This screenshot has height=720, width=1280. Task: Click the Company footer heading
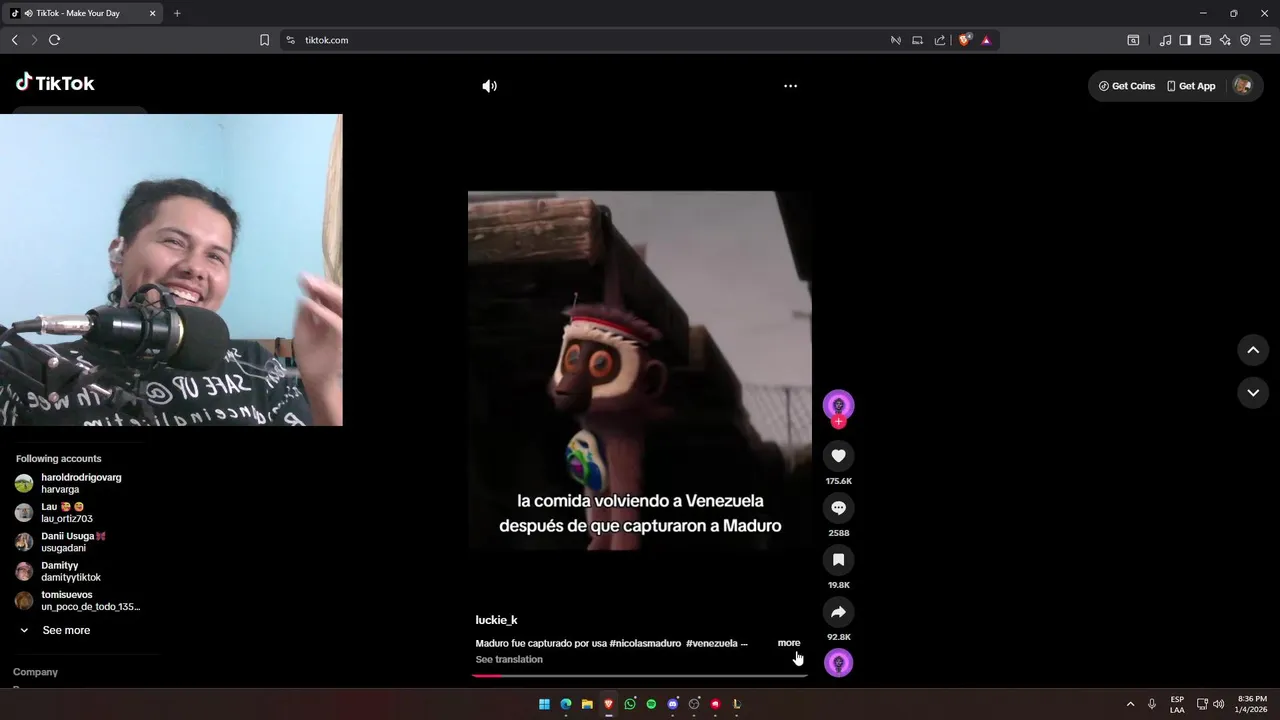point(35,672)
